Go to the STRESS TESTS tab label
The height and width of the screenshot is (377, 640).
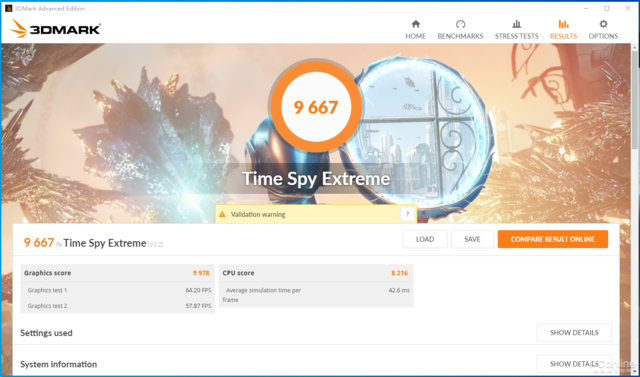point(516,36)
